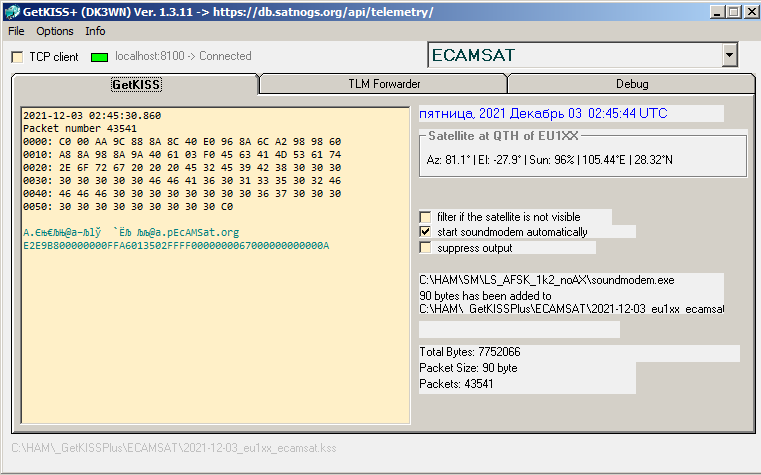Image resolution: width=761 pixels, height=475 pixels.
Task: Click the localhost:8100 Connected status text
Action: coord(183,56)
